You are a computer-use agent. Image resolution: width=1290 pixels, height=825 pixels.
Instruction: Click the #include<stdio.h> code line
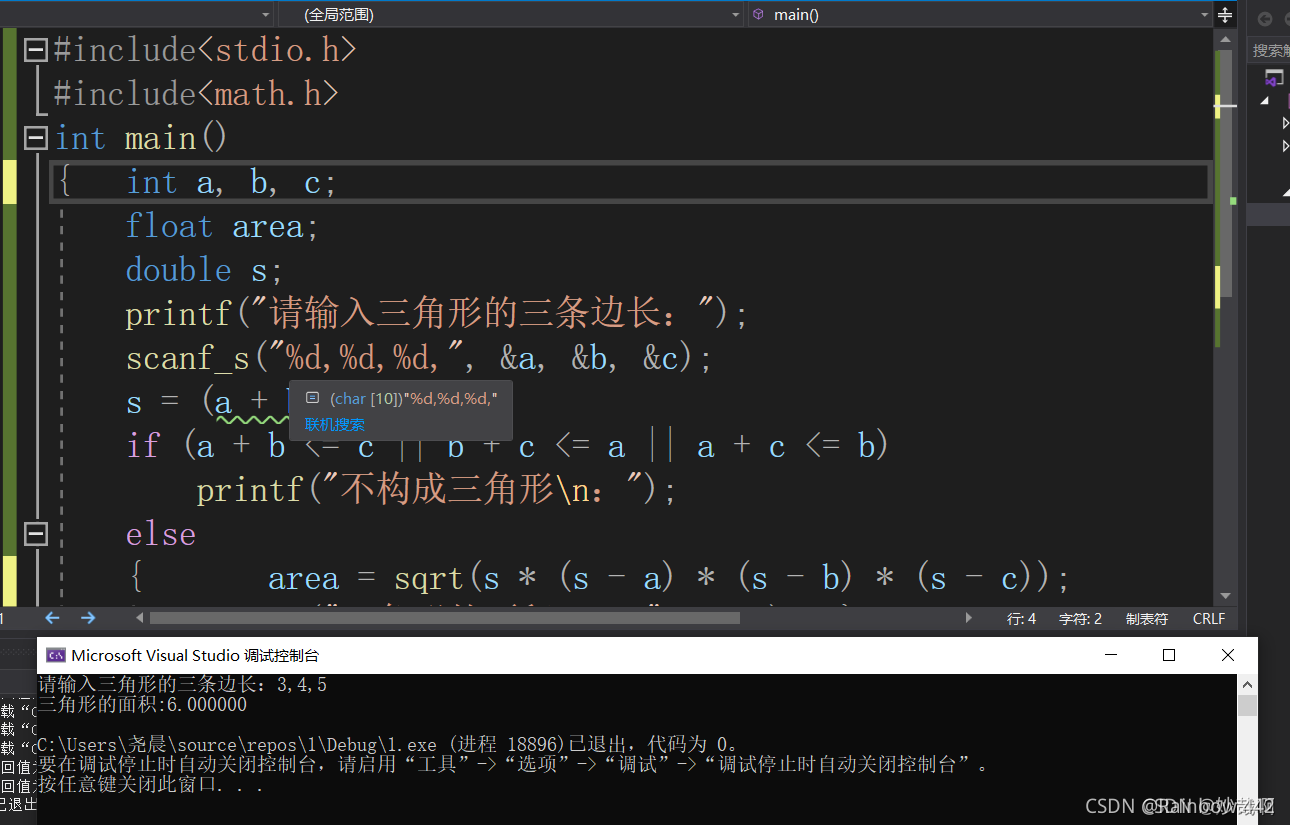click(204, 49)
